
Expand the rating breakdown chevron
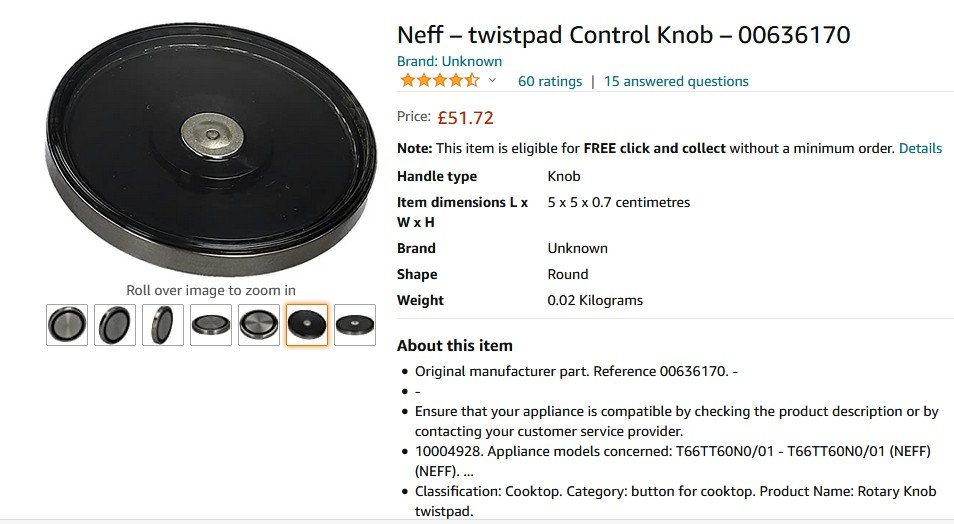(x=492, y=81)
